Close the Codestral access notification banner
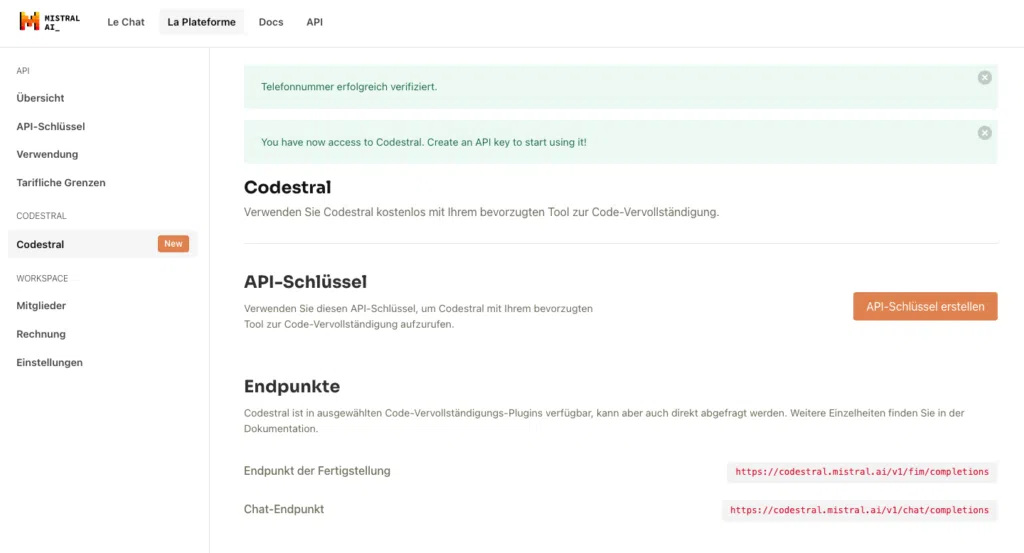This screenshot has width=1024, height=553. [984, 133]
